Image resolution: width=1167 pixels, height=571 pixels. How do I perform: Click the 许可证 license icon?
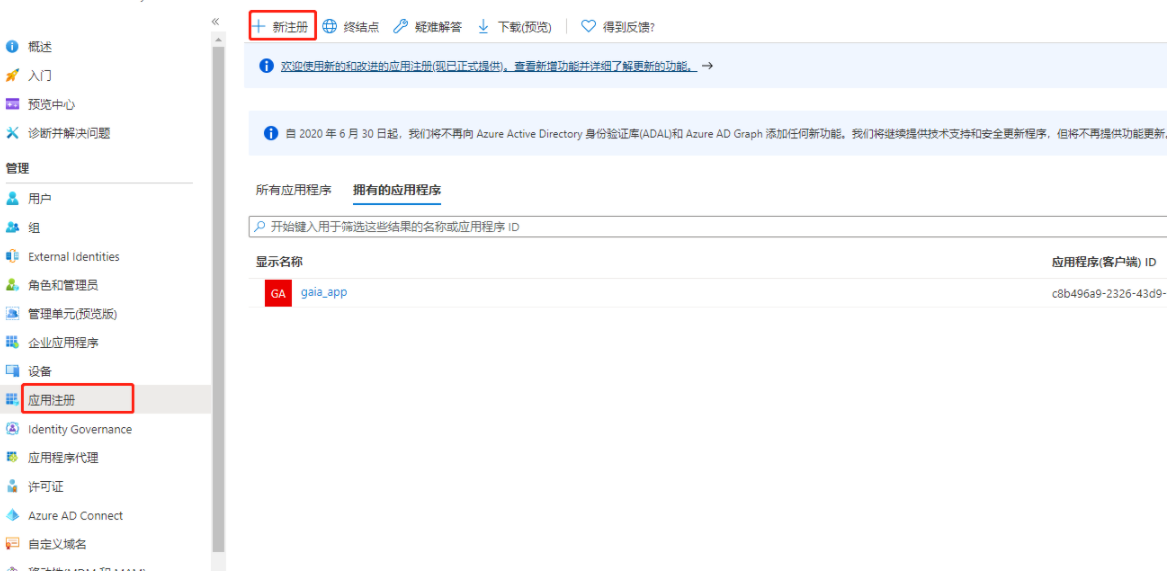(x=11, y=486)
